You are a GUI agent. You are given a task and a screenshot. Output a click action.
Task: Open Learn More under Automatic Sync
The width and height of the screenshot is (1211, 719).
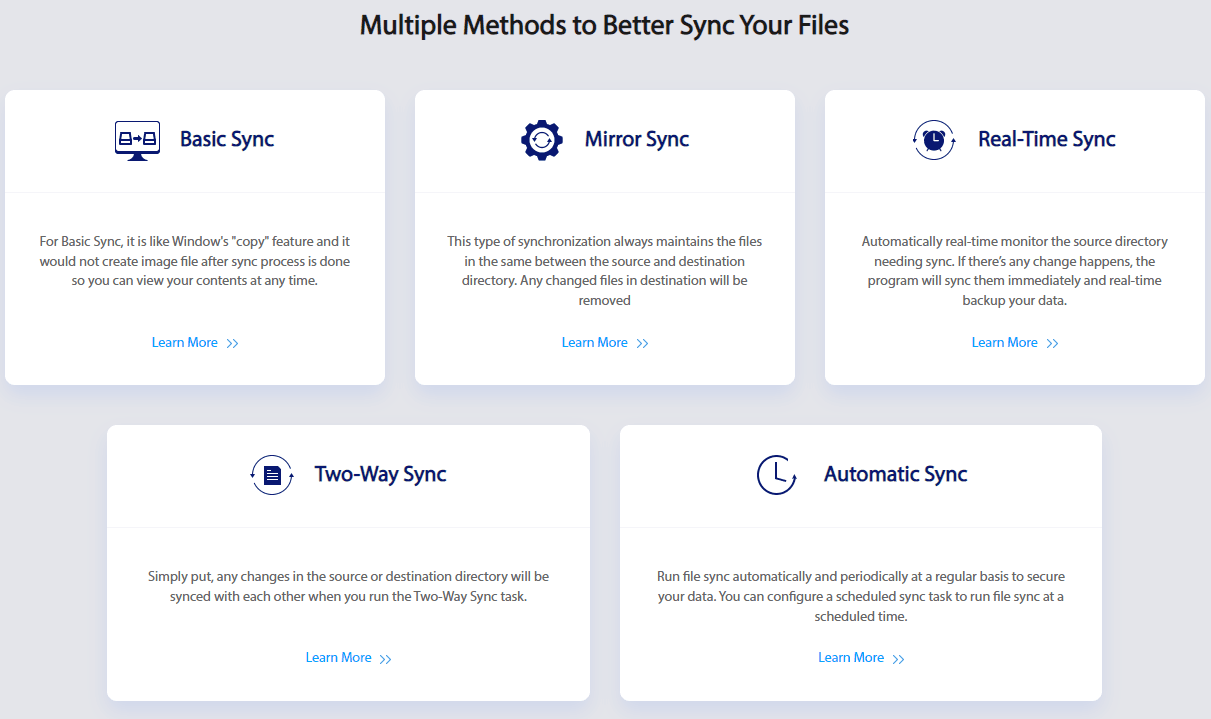pos(861,658)
